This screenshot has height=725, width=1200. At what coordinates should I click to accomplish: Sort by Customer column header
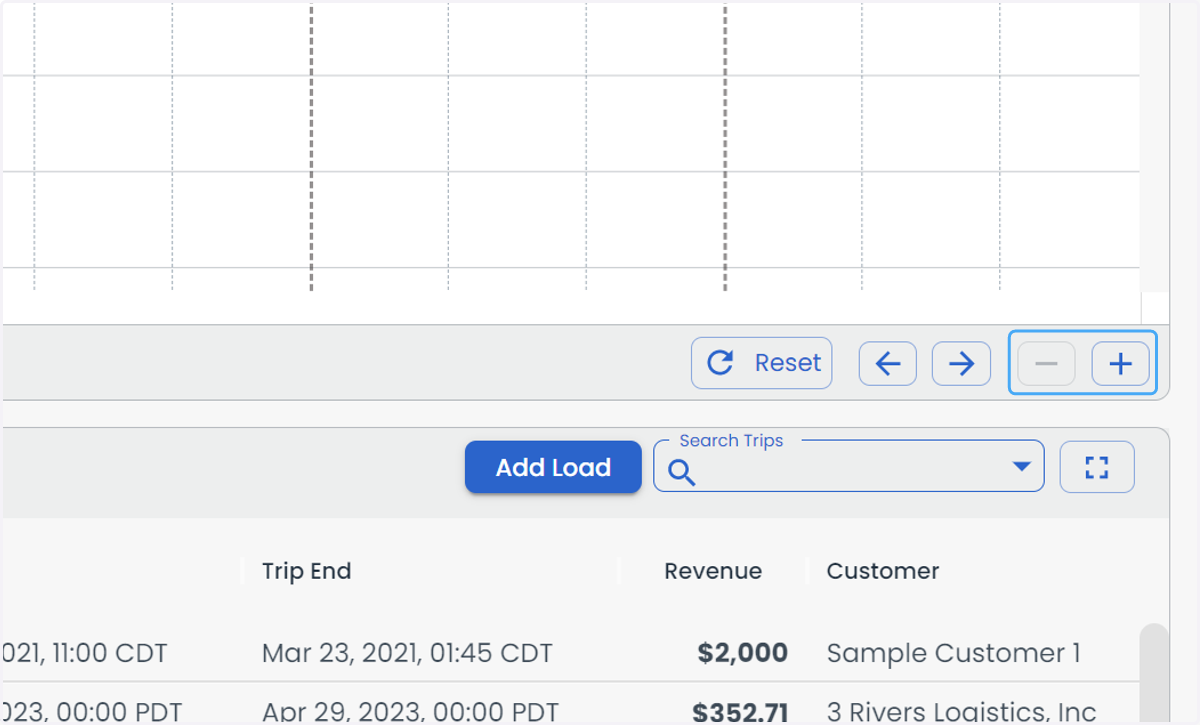tap(883, 571)
